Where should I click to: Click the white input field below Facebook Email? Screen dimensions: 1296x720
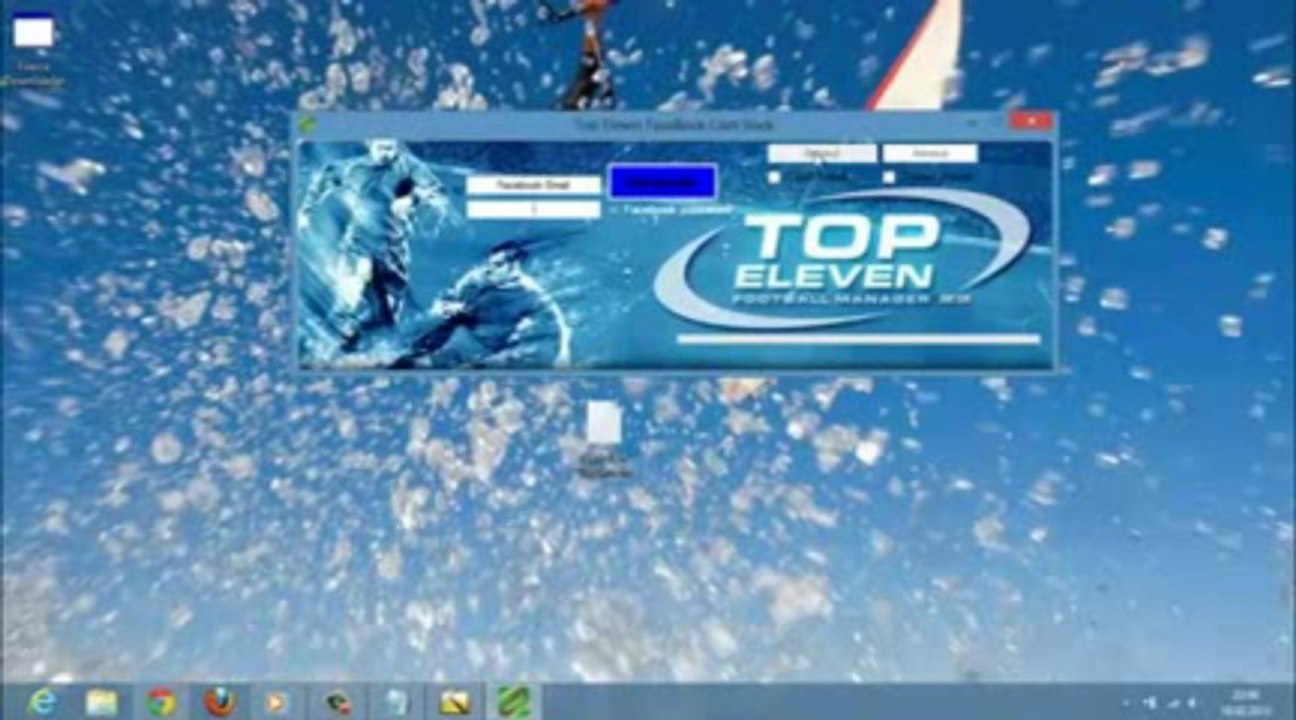[533, 209]
